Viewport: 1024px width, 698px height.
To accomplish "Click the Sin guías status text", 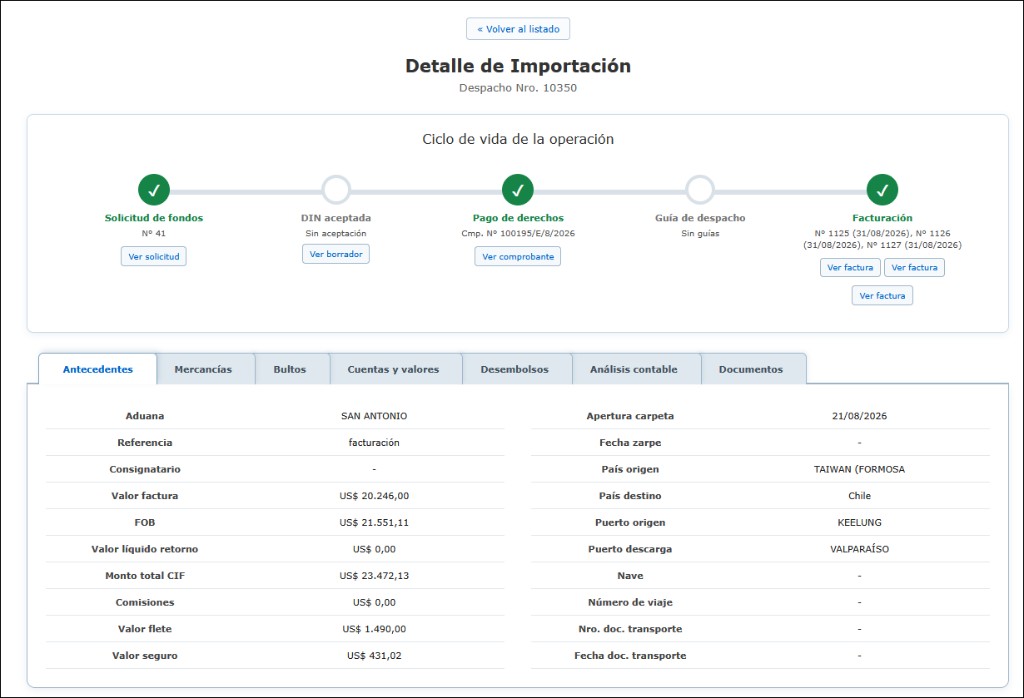I will click(x=700, y=233).
